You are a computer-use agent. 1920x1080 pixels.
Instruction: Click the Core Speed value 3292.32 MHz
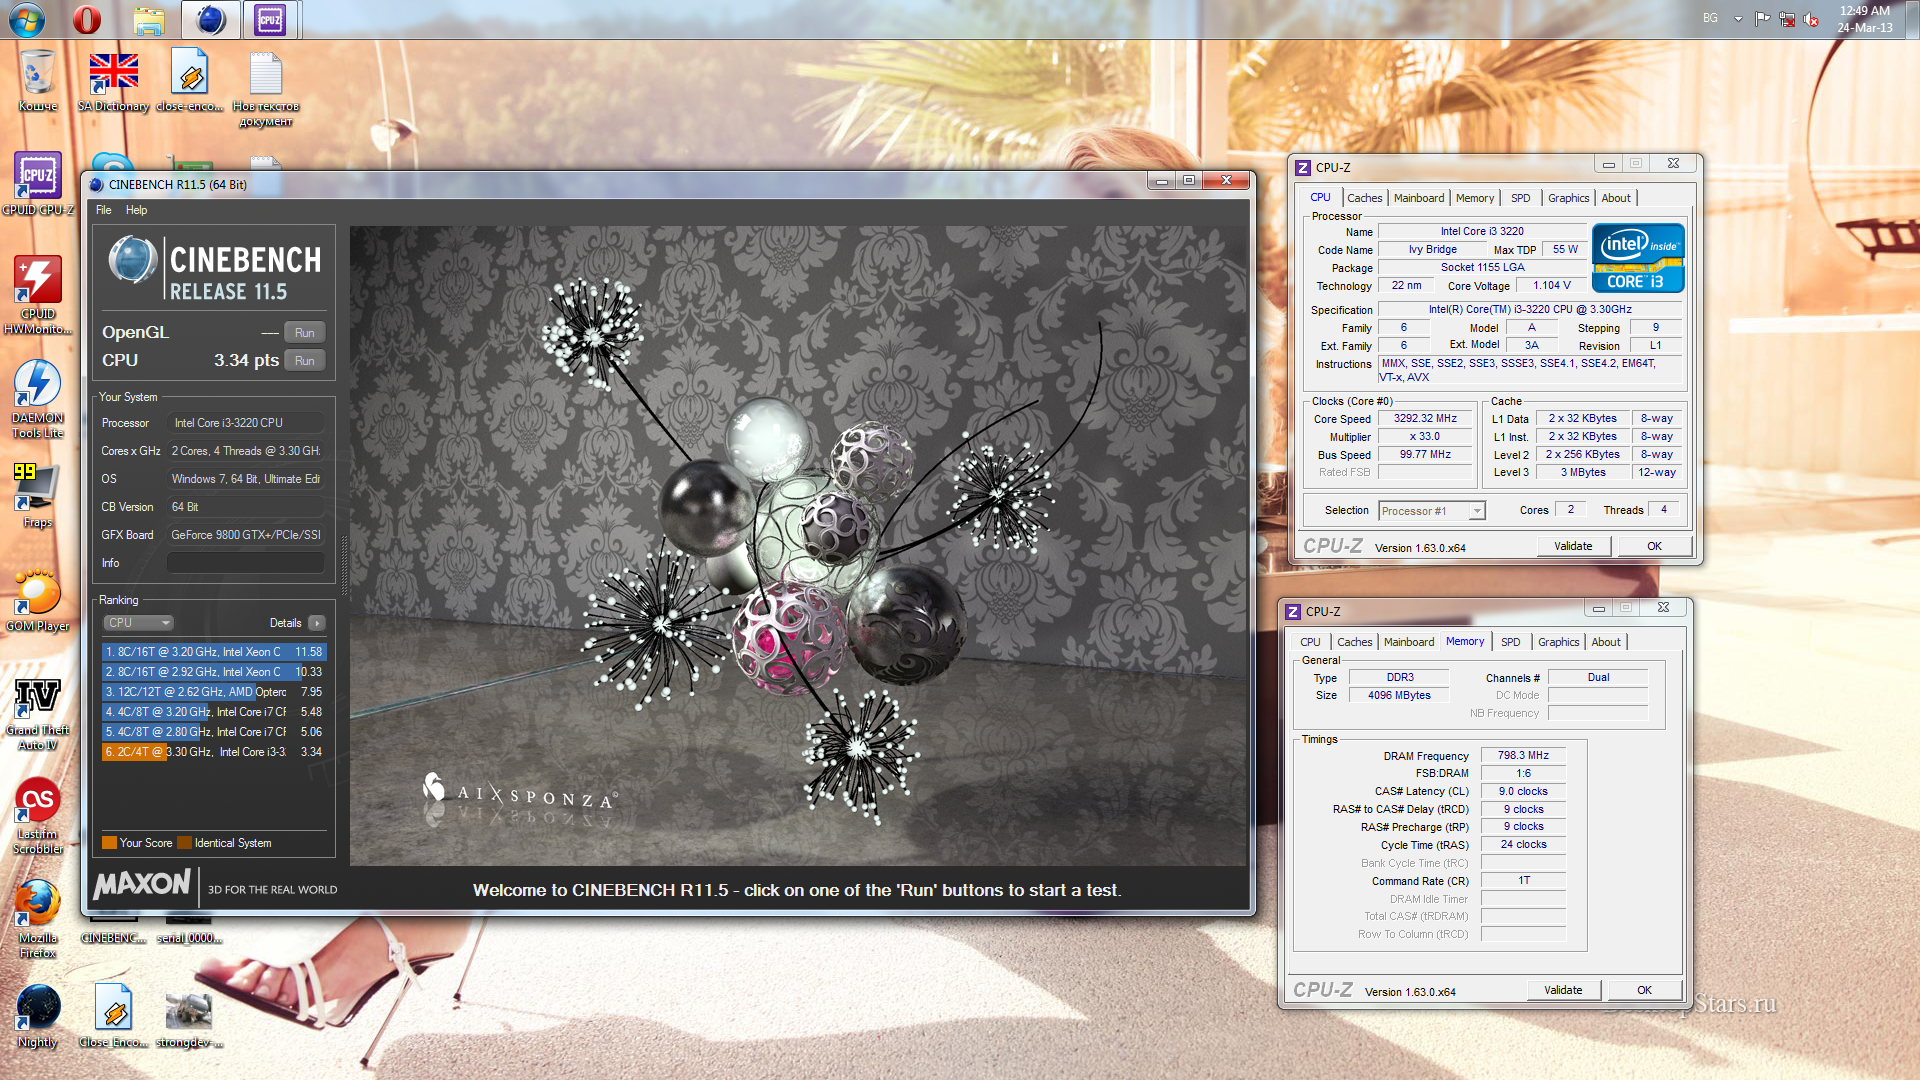[1425, 419]
